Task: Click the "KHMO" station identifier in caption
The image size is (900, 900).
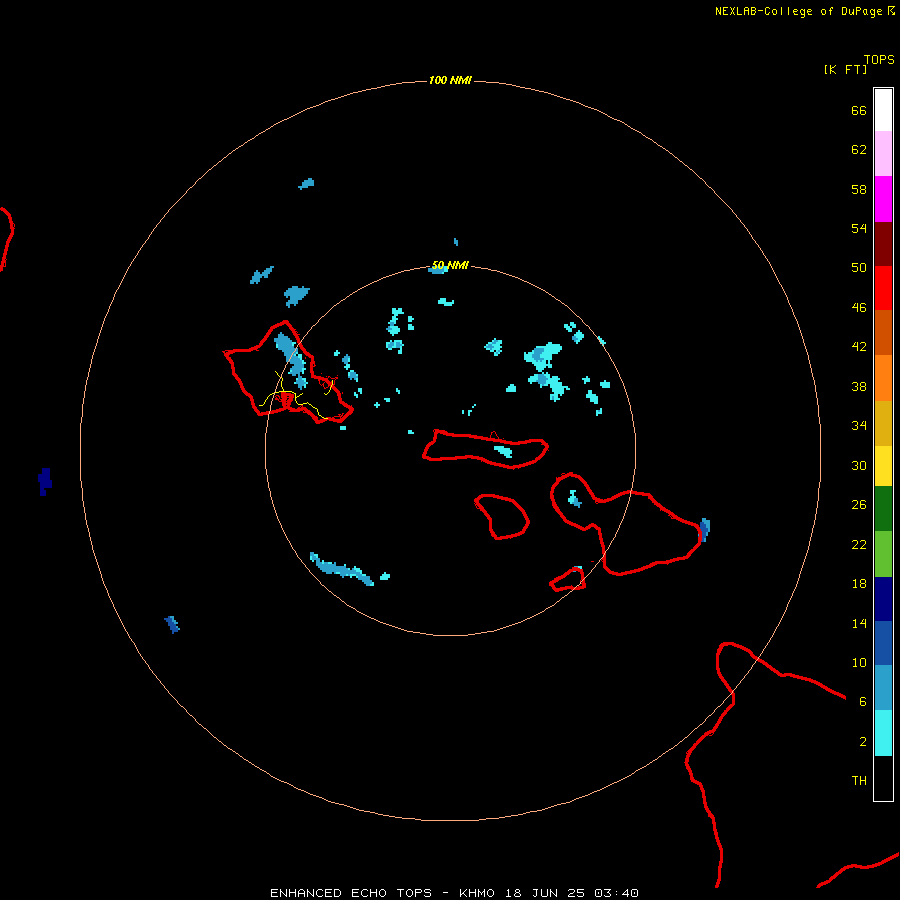Action: [x=476, y=893]
